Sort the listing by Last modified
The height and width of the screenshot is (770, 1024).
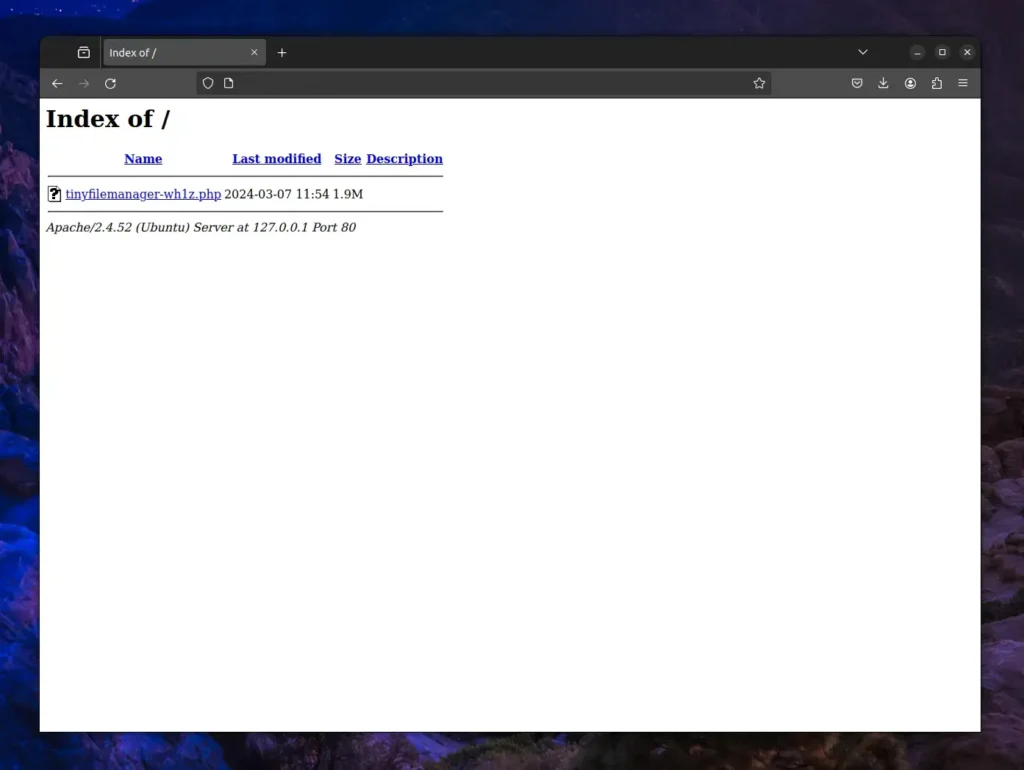[x=276, y=159]
